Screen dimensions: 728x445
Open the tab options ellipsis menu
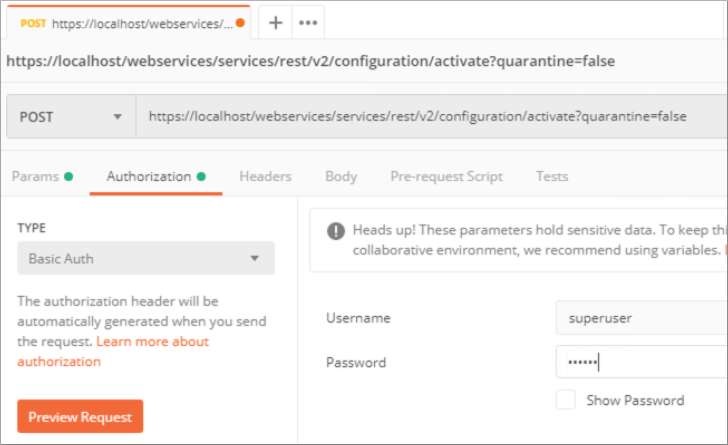(x=308, y=22)
